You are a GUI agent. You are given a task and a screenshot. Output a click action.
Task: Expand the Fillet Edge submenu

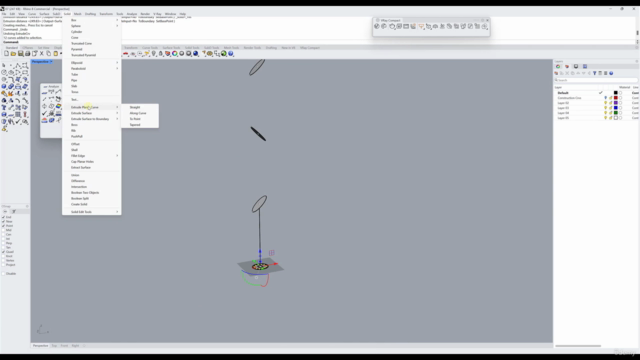coord(91,156)
